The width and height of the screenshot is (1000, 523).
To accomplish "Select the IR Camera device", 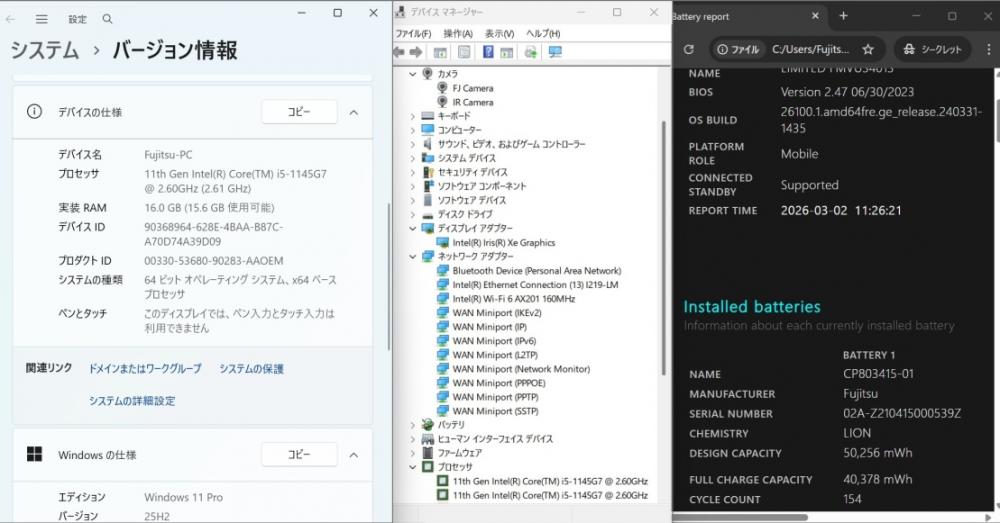I will click(473, 102).
